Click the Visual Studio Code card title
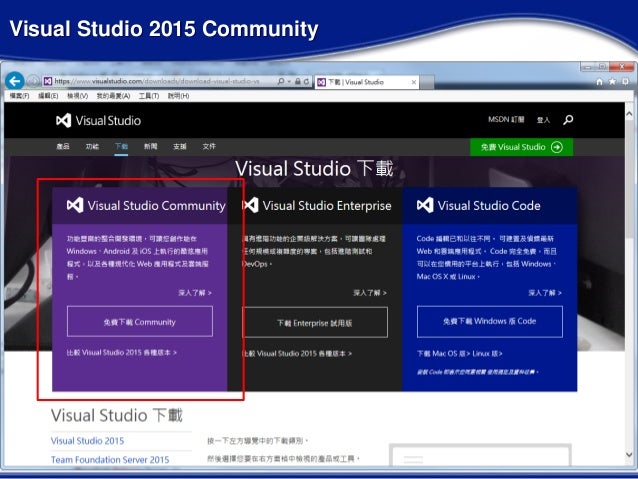Viewport: 638px width, 479px height. pos(489,206)
